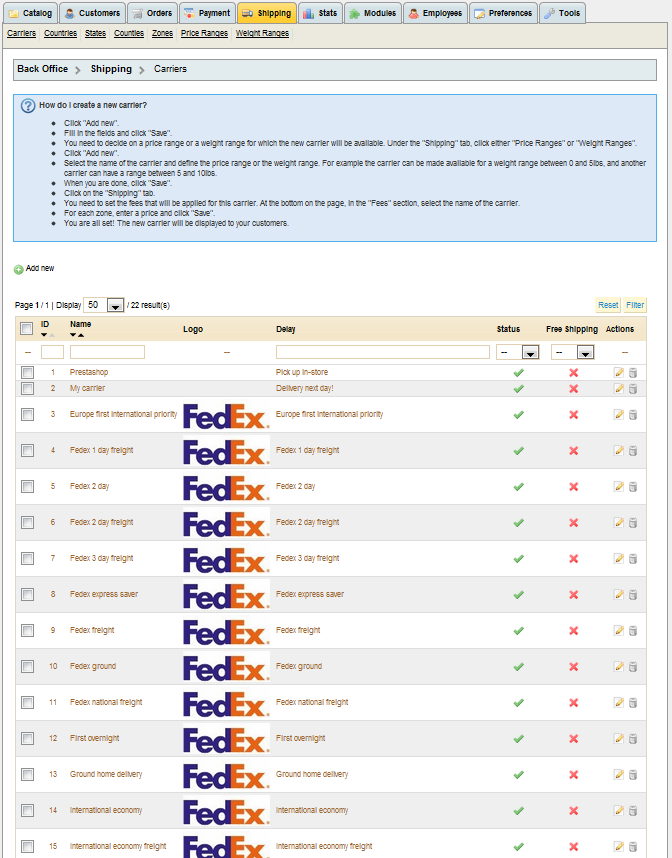Open the Catalog tab
The height and width of the screenshot is (858, 672).
(x=31, y=13)
